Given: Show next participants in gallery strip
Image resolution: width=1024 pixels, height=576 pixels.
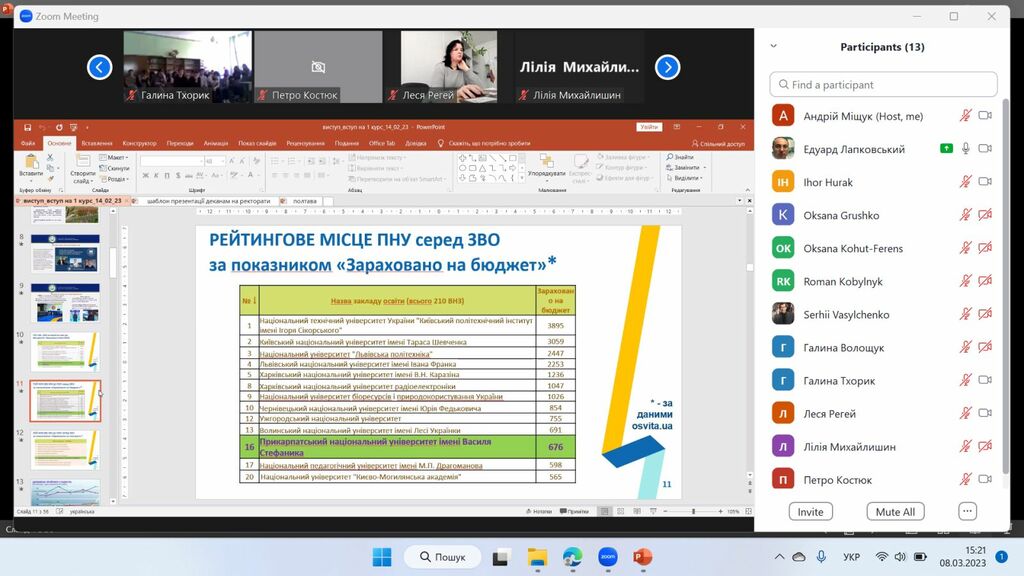Looking at the screenshot, I should tap(667, 67).
